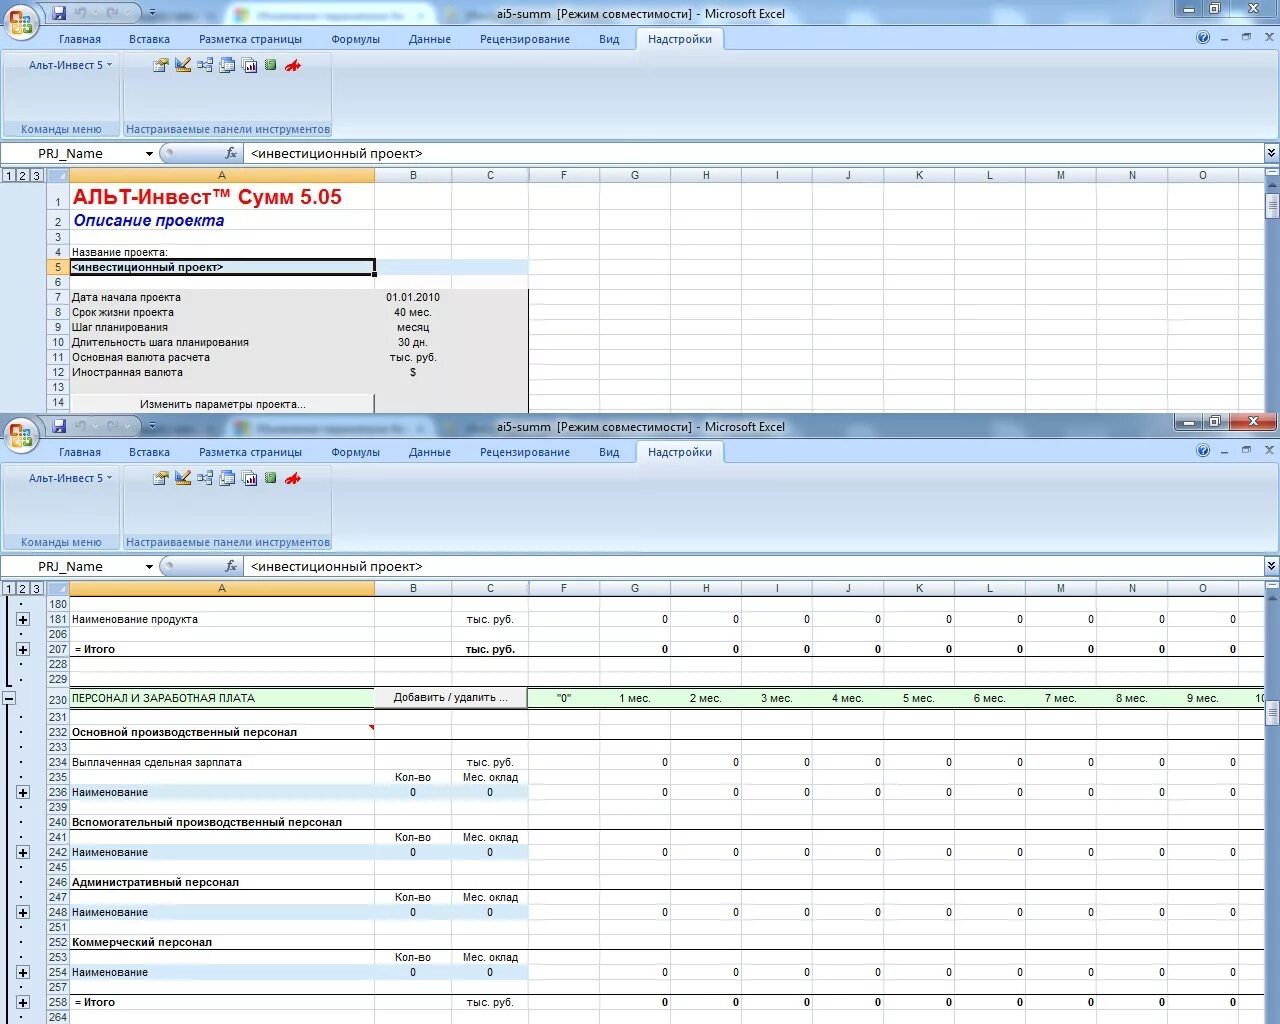
Task: Click the fx insert function icon, top window
Action: 231,153
